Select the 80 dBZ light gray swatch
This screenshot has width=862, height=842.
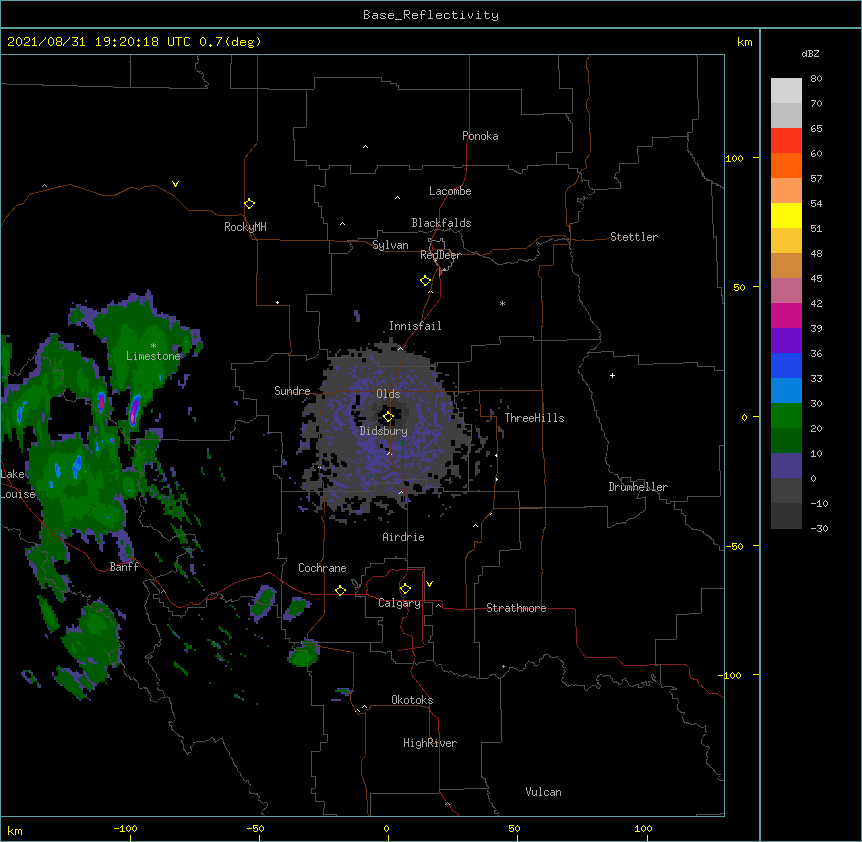coord(786,91)
